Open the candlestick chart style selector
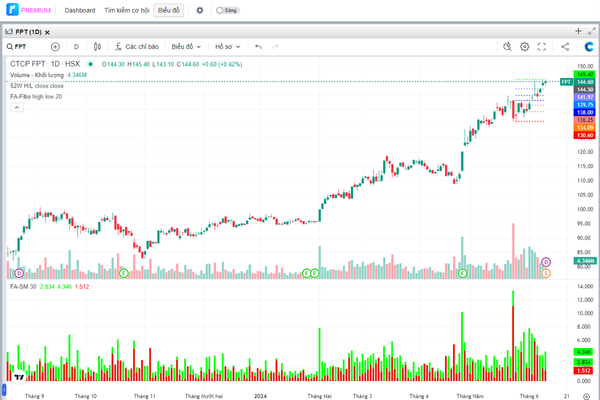This screenshot has height=400, width=600. pos(97,47)
